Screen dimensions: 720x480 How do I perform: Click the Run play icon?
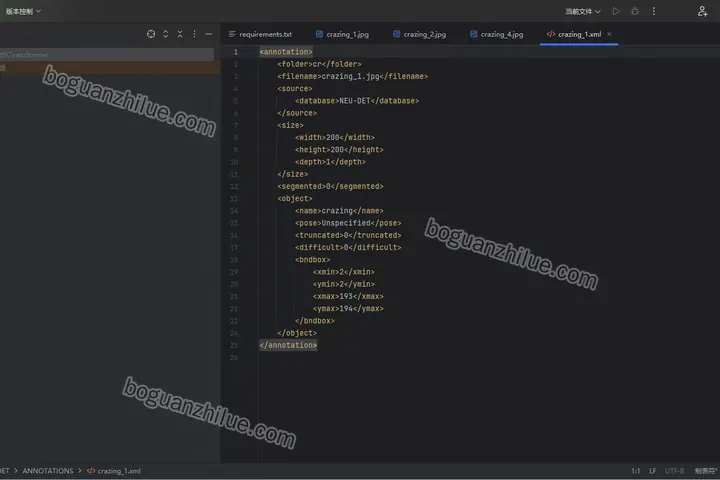(616, 11)
